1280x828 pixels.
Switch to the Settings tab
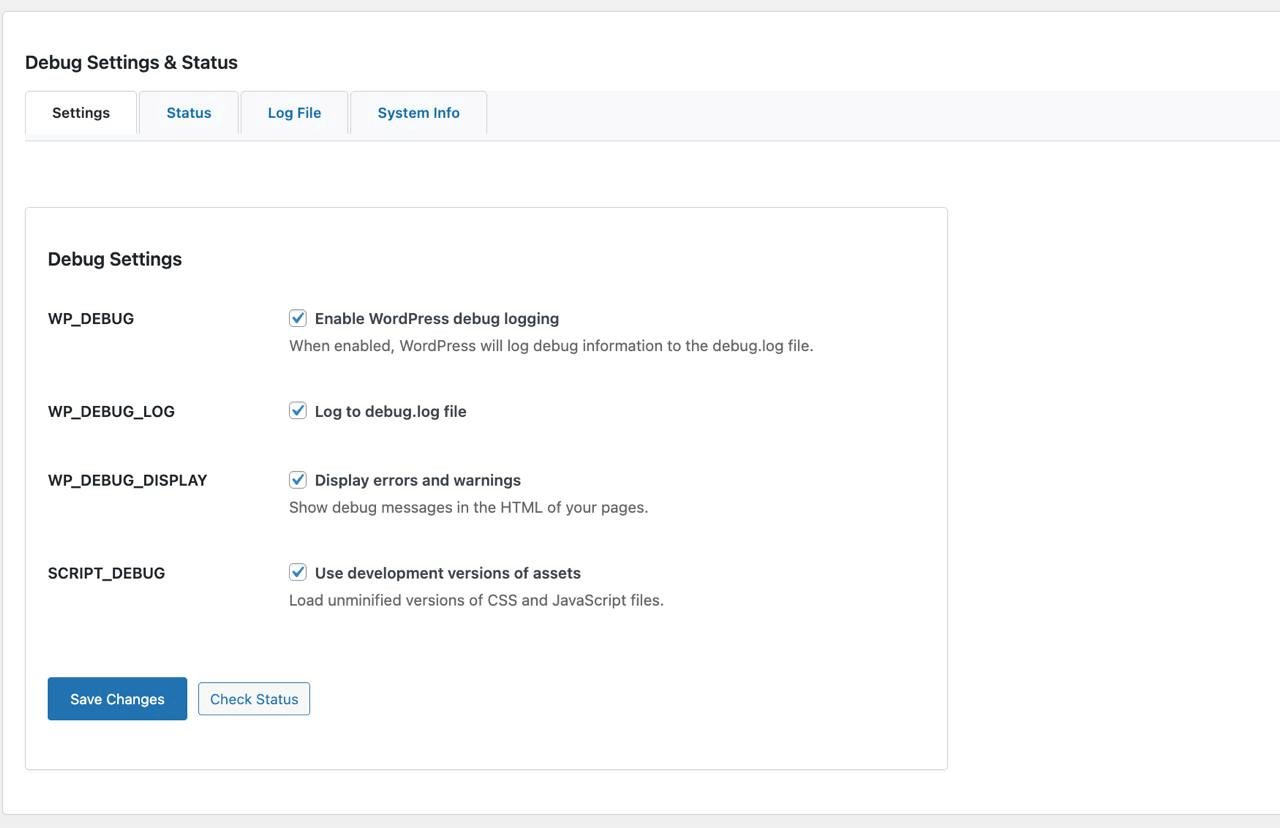[x=81, y=113]
